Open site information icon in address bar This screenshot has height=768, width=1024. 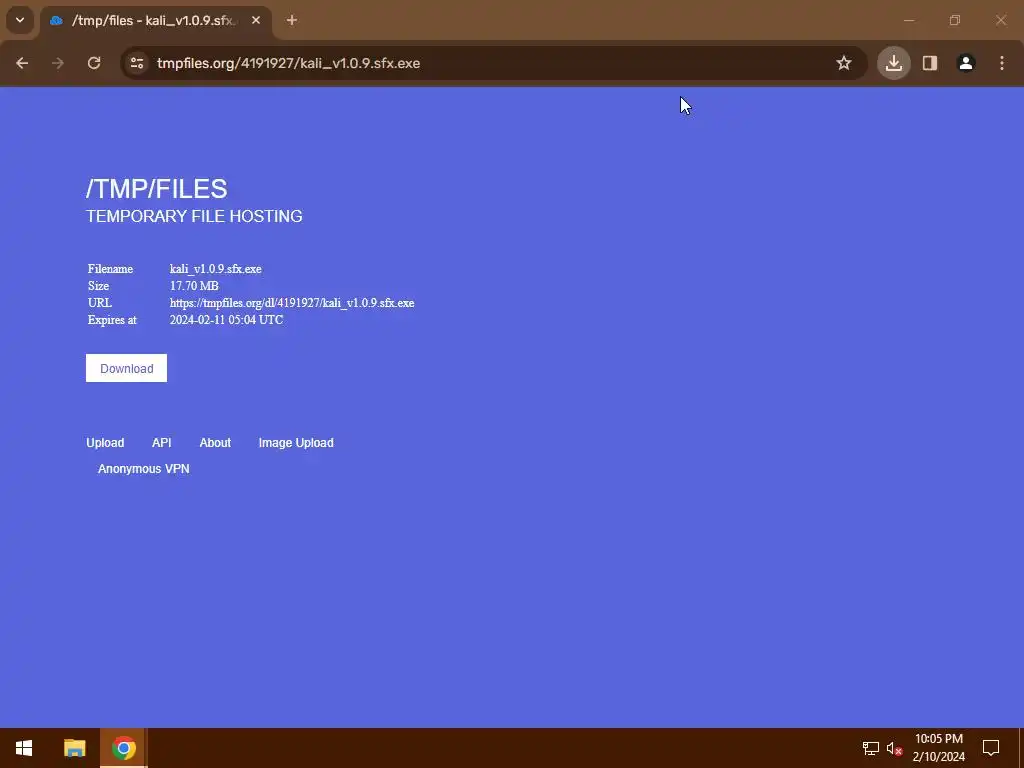(x=137, y=63)
